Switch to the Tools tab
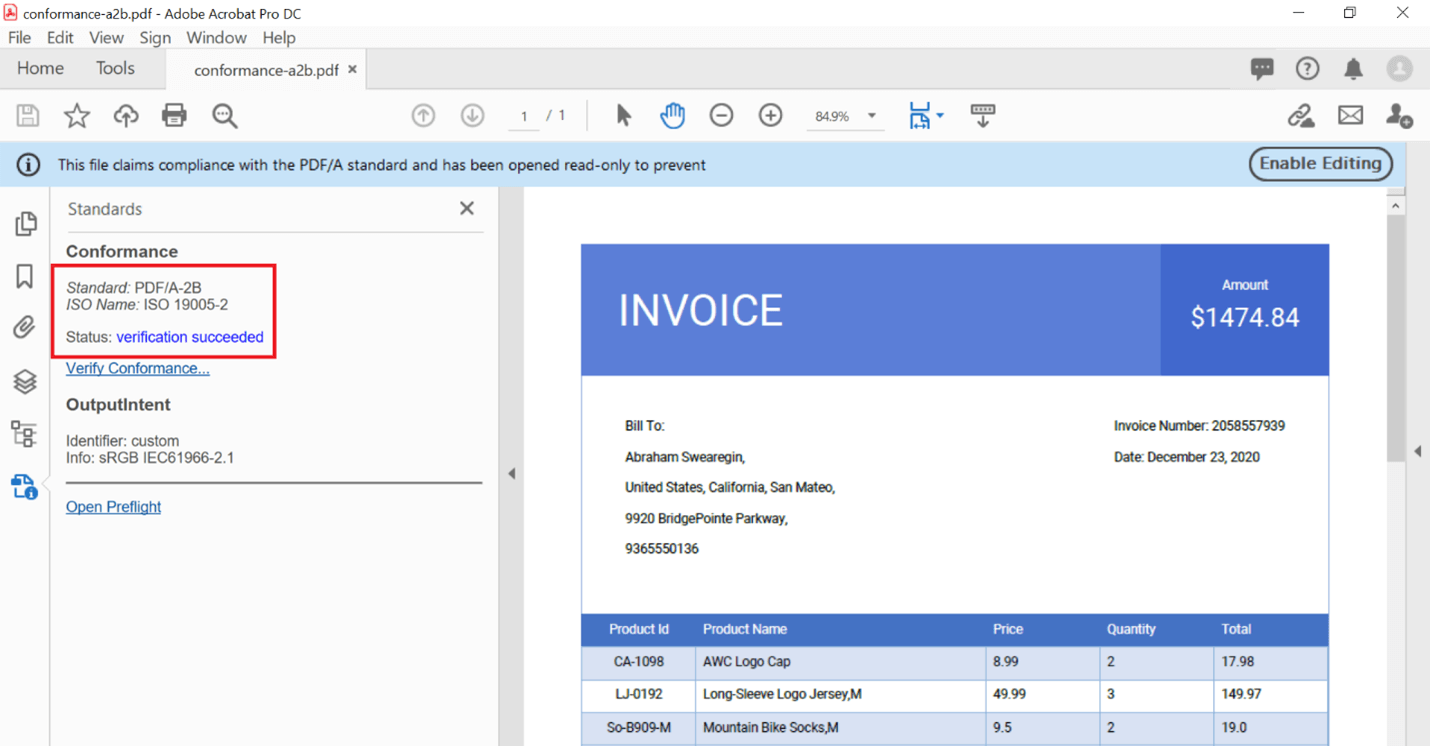The width and height of the screenshot is (1430, 746). [x=115, y=69]
